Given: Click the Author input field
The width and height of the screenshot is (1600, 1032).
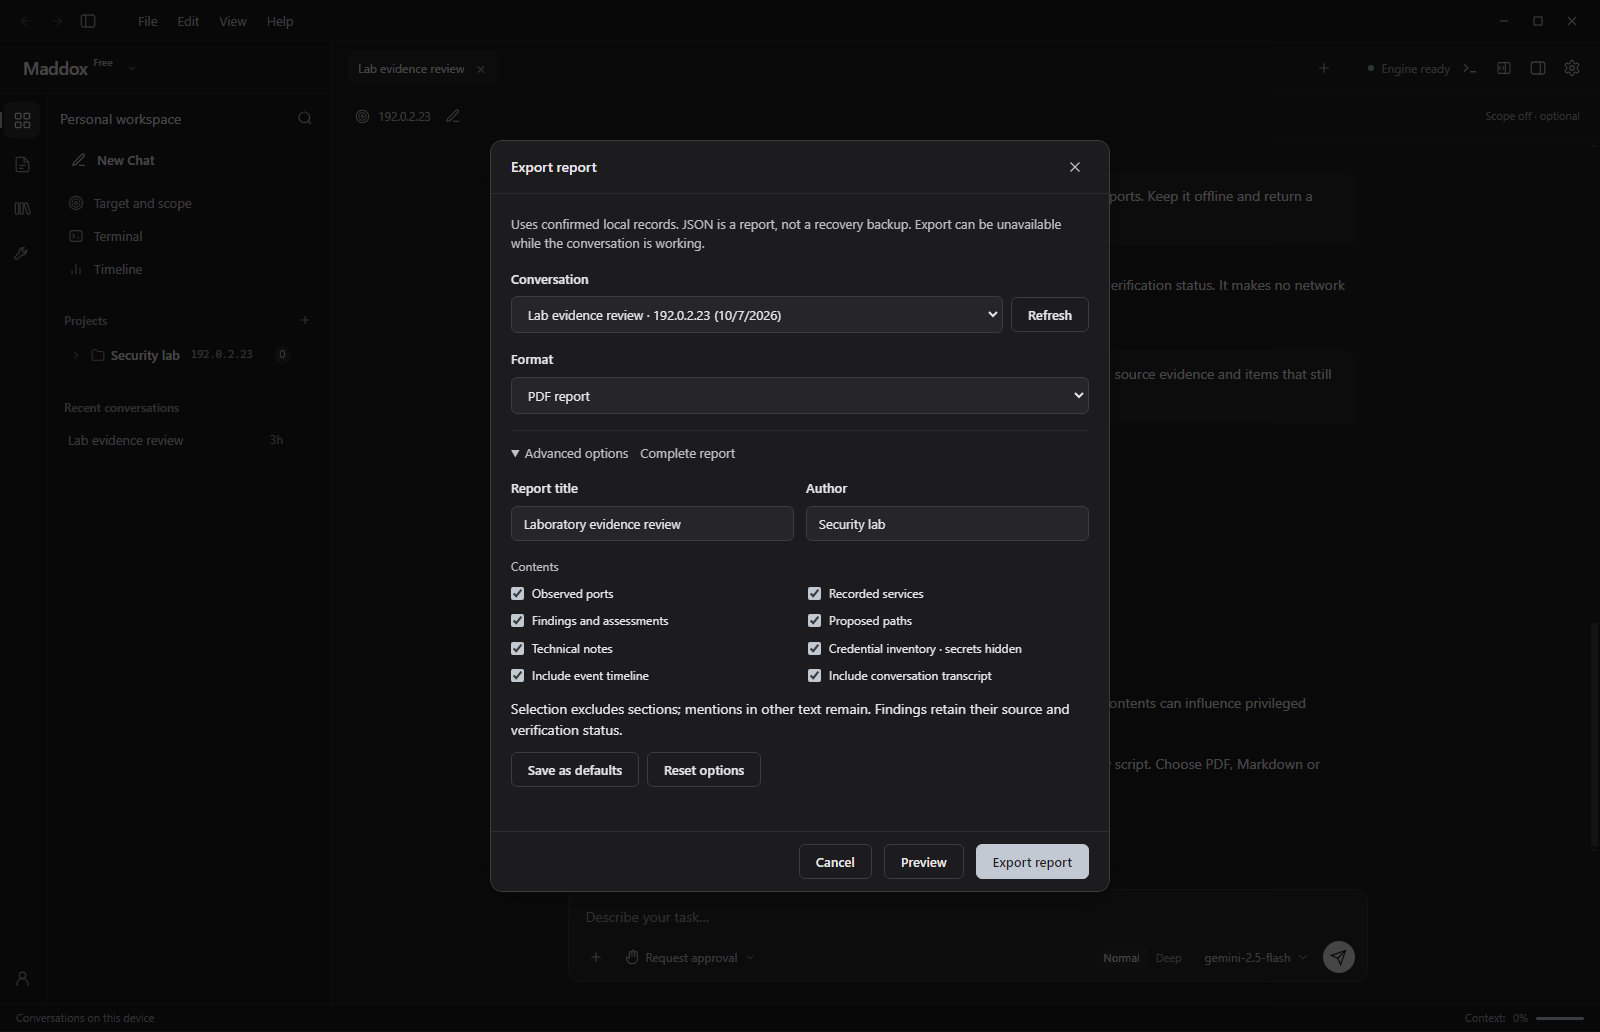Looking at the screenshot, I should pos(947,524).
